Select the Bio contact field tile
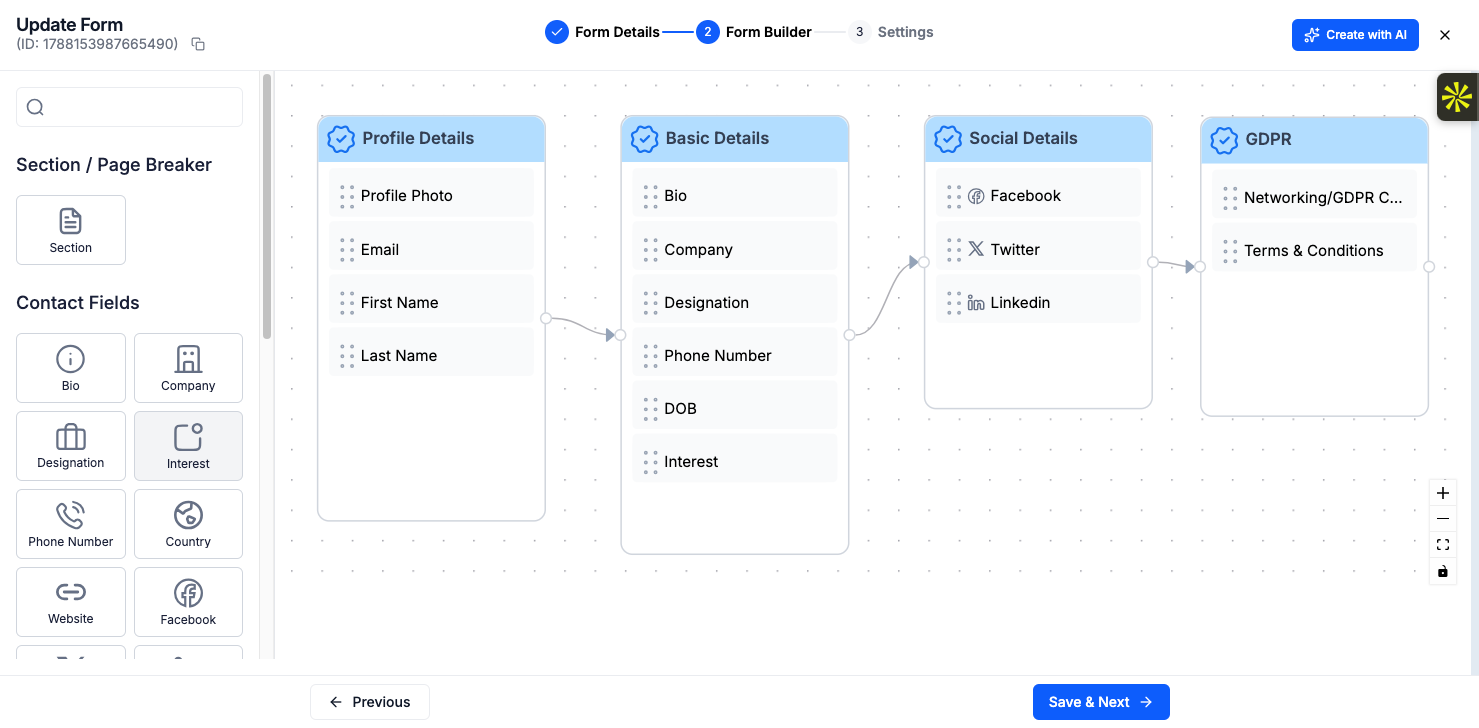Screen dimensions: 1479x728 point(71,368)
